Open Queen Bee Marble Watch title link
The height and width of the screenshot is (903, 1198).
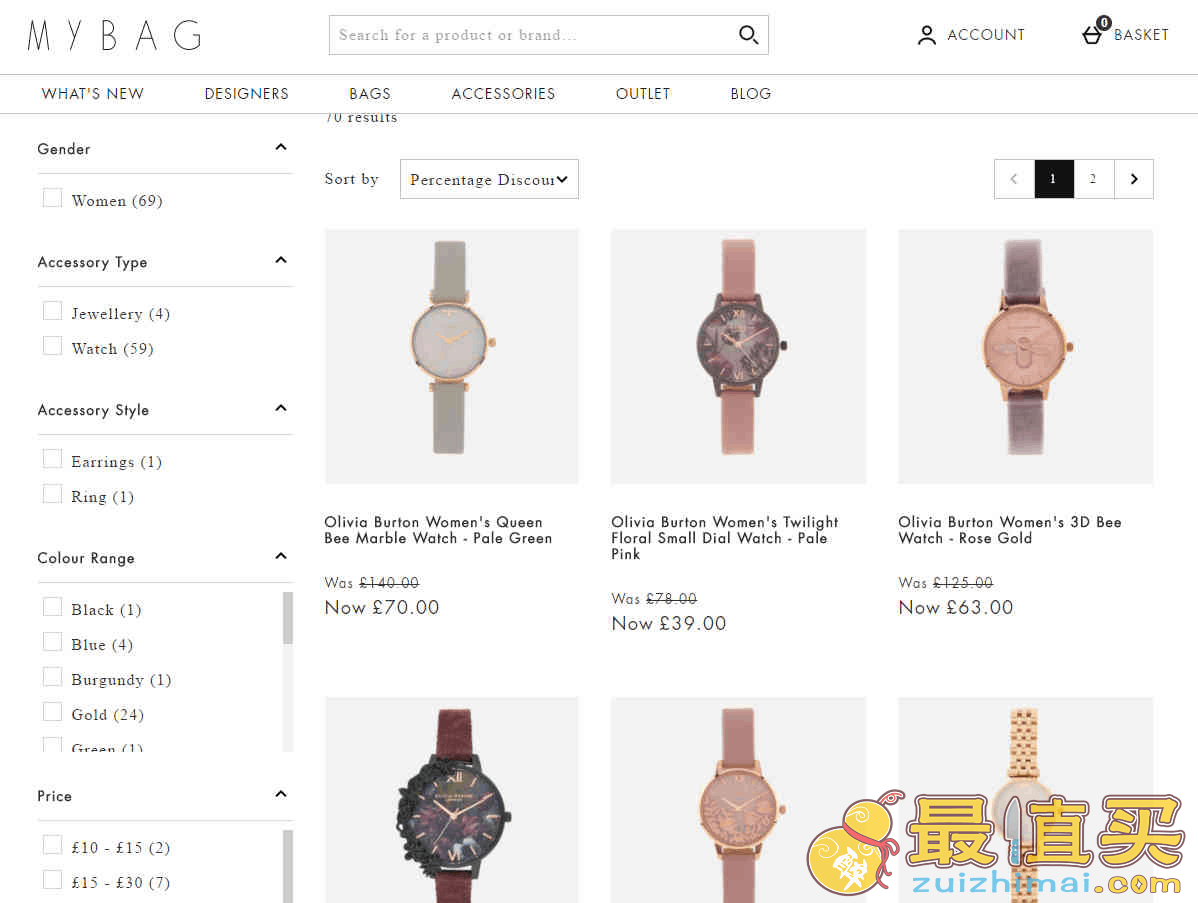438,530
